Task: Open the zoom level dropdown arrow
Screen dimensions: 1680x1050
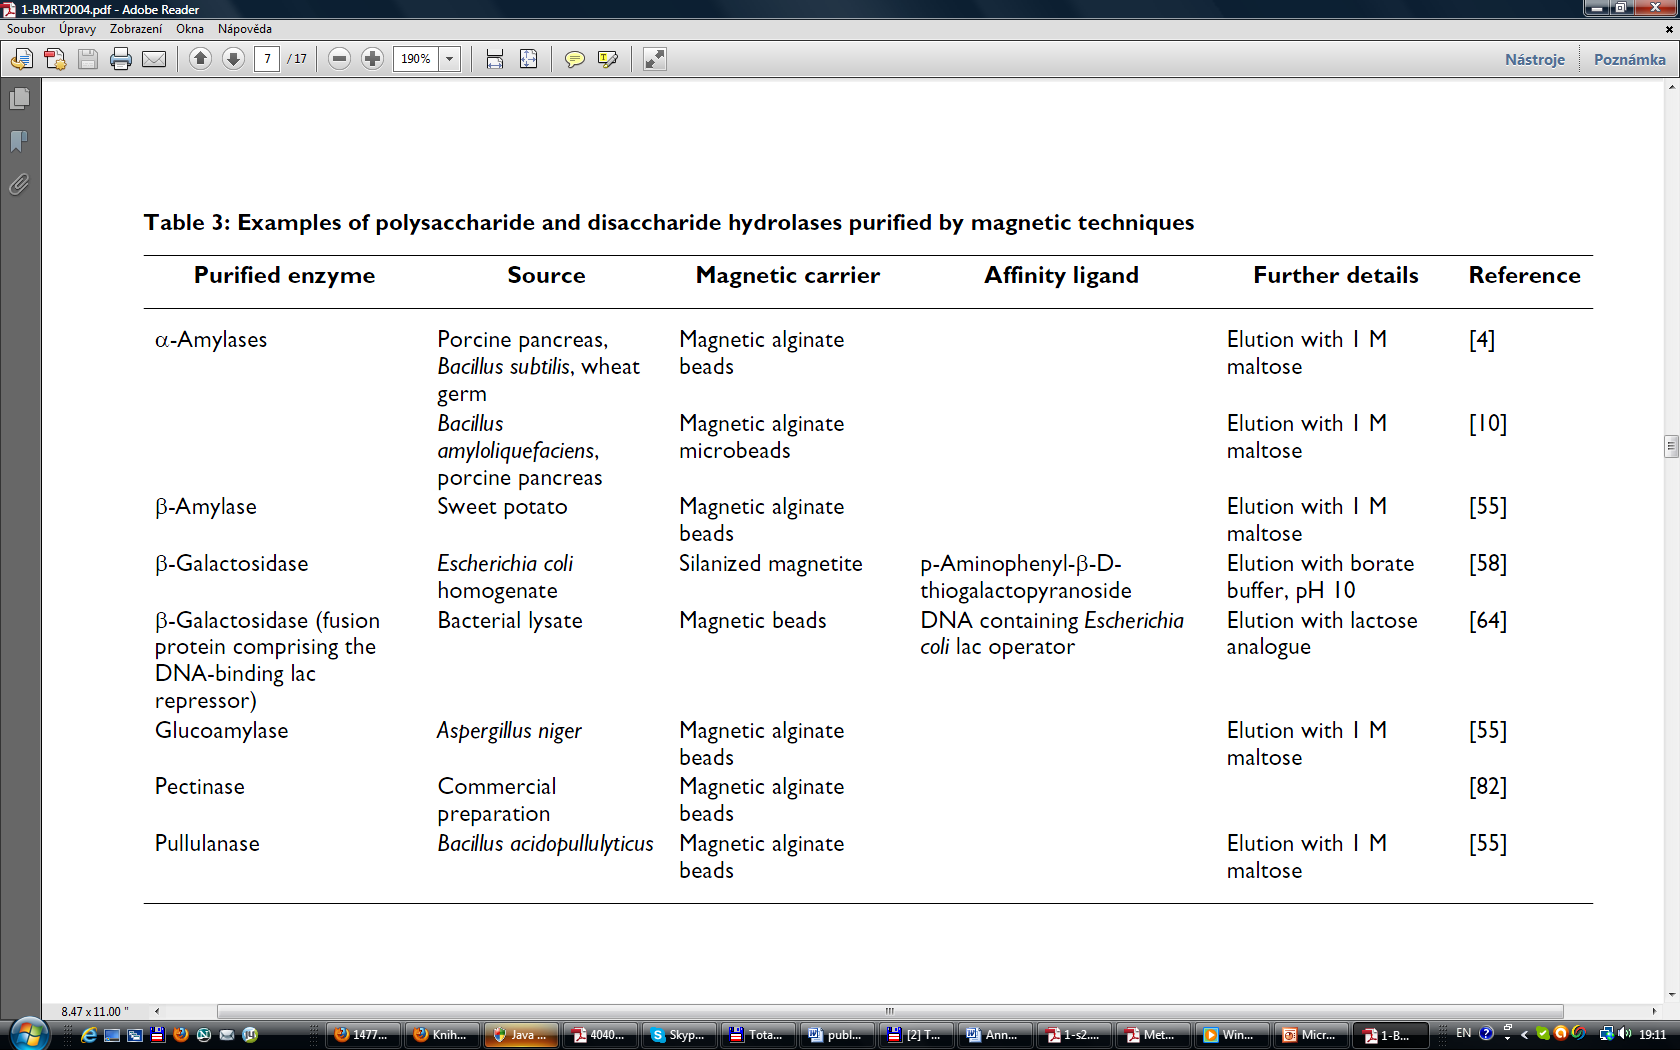Action: 450,59
